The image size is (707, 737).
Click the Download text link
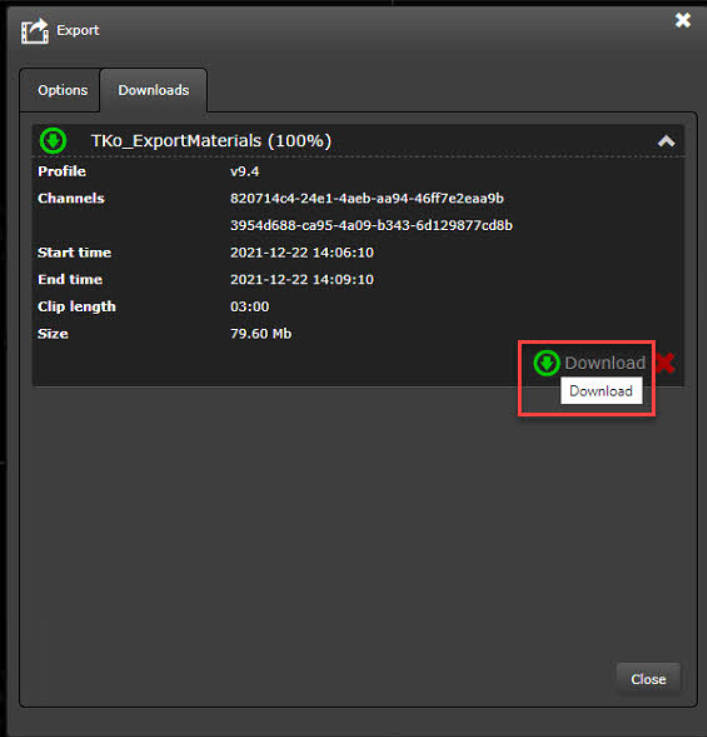pyautogui.click(x=605, y=363)
